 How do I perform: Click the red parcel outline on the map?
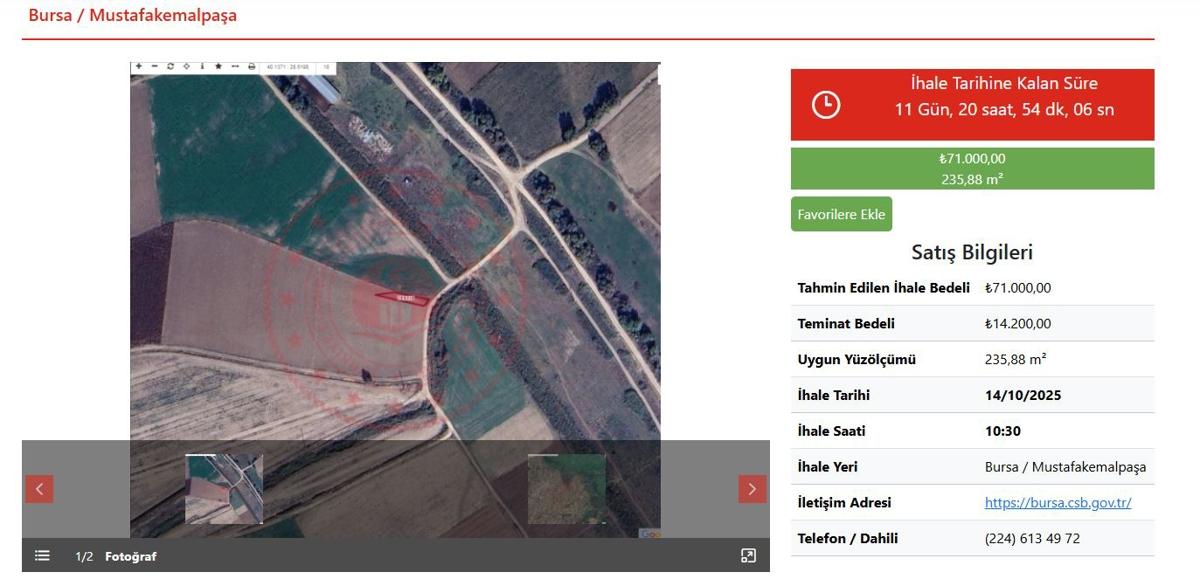(404, 297)
